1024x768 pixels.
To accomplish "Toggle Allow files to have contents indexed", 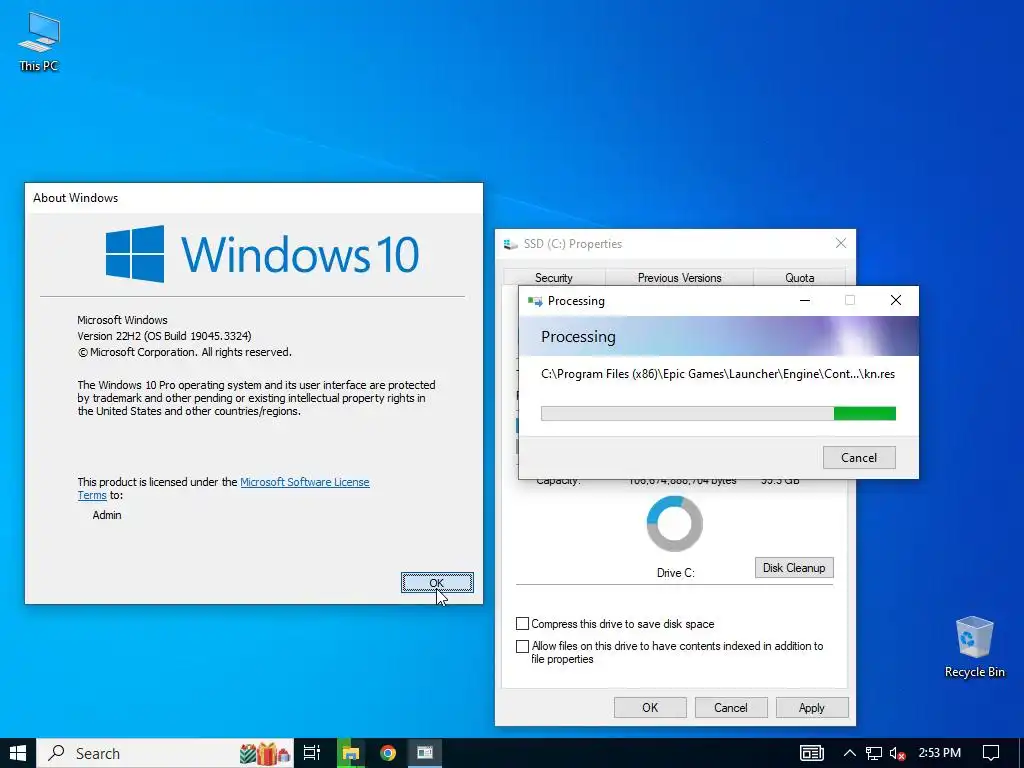I will pos(522,646).
